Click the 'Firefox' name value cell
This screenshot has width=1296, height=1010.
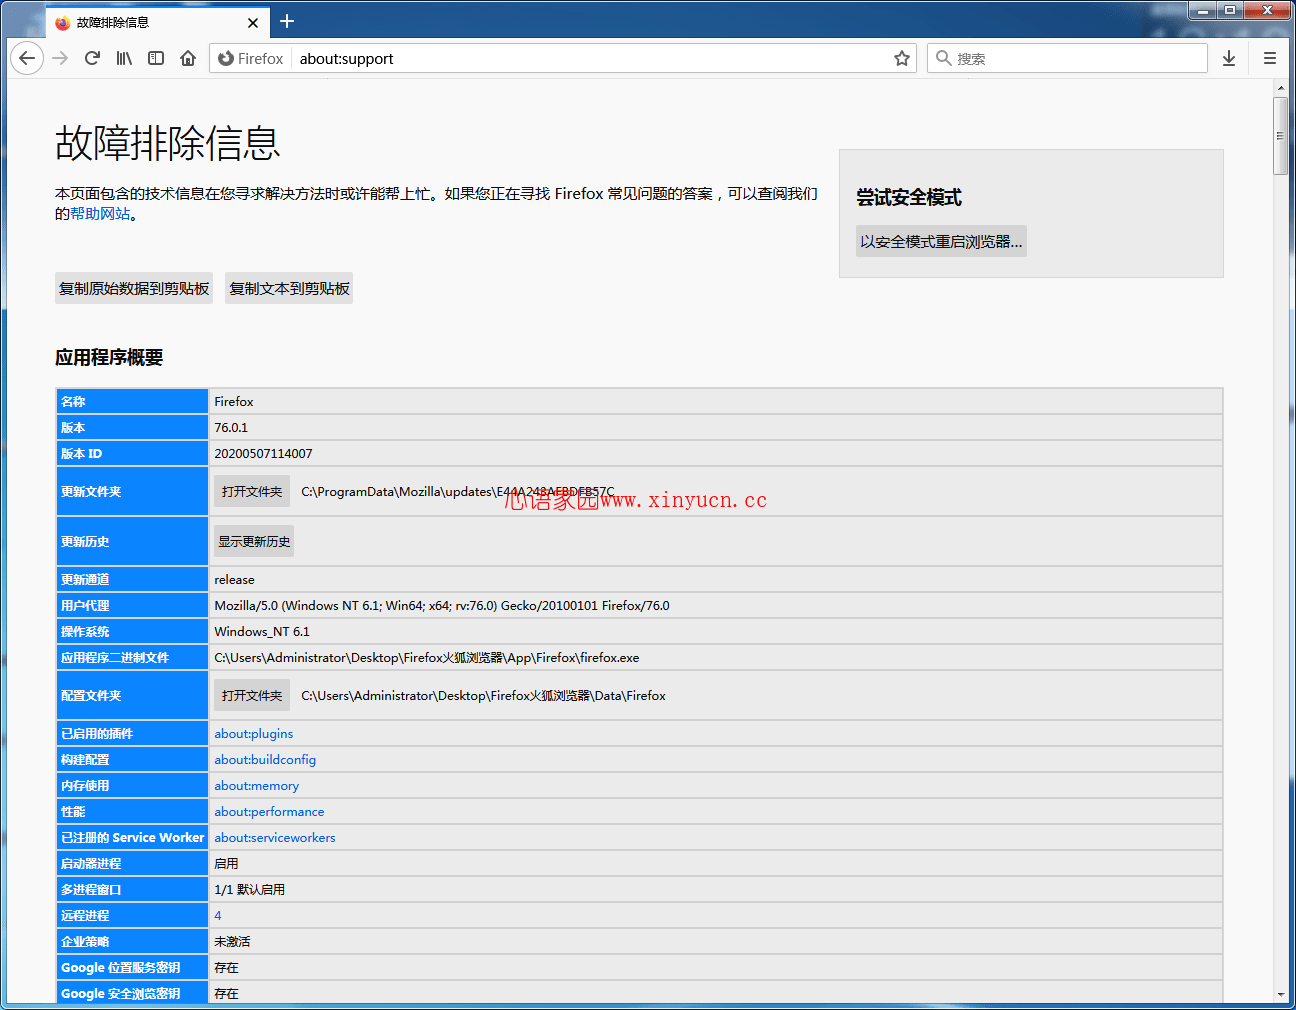point(715,401)
